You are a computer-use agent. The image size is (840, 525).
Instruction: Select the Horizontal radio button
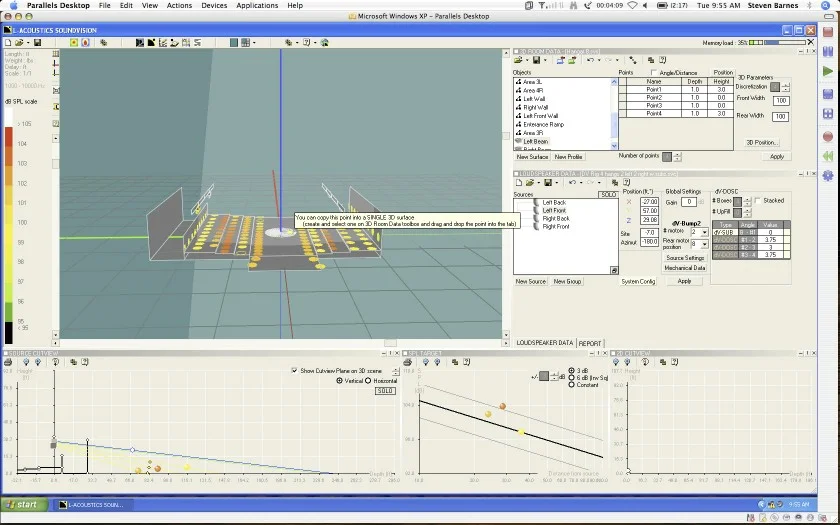pos(368,381)
